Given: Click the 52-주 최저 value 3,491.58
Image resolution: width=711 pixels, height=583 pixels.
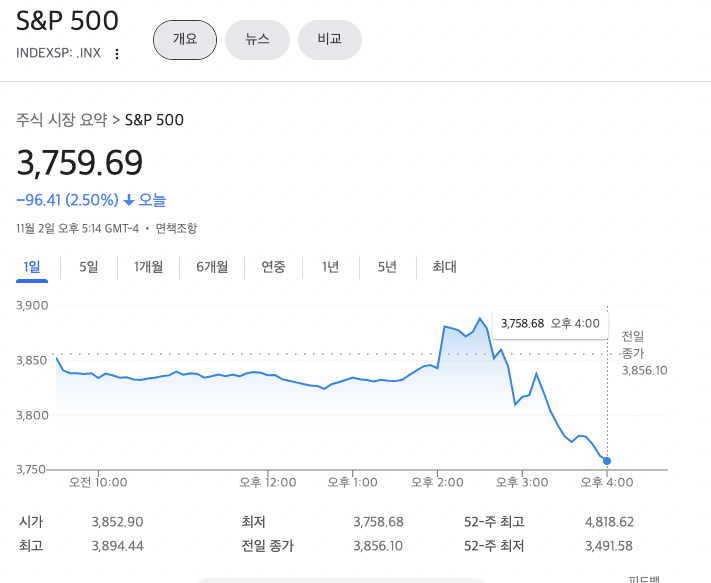Looking at the screenshot, I should (609, 546).
